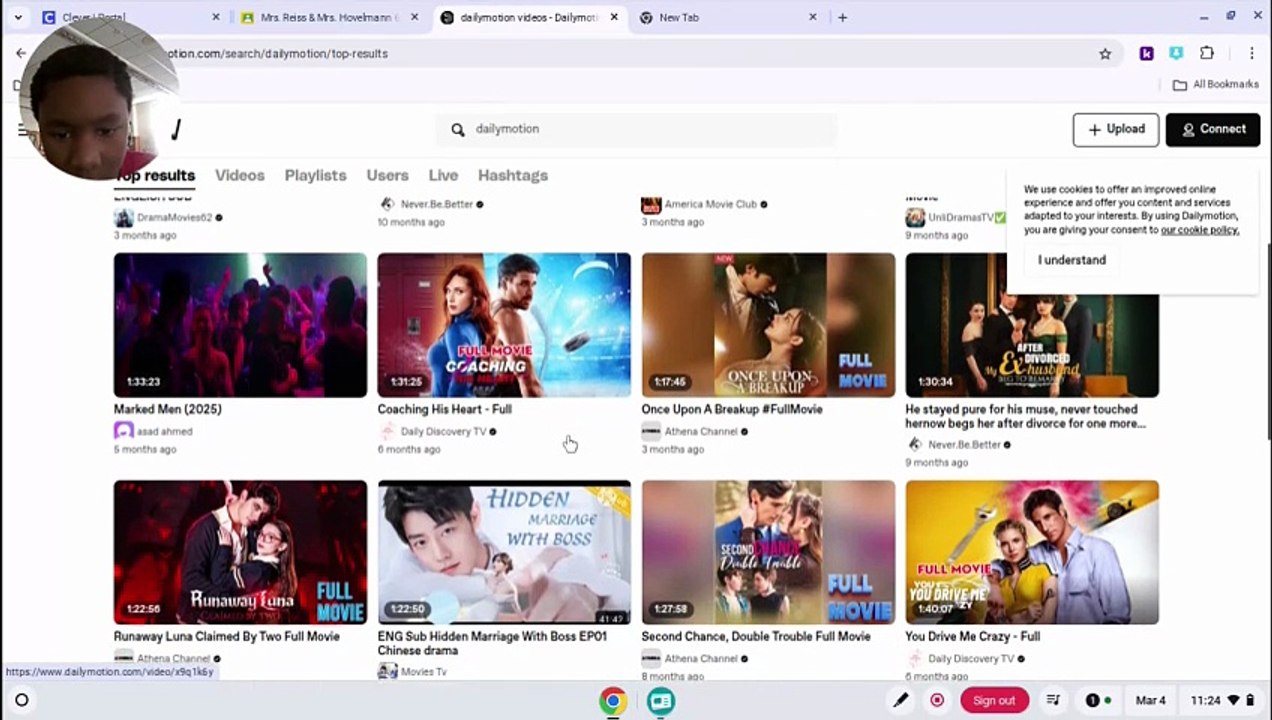Click the page vertical scrollbar
1272x720 pixels.
click(x=1267, y=340)
